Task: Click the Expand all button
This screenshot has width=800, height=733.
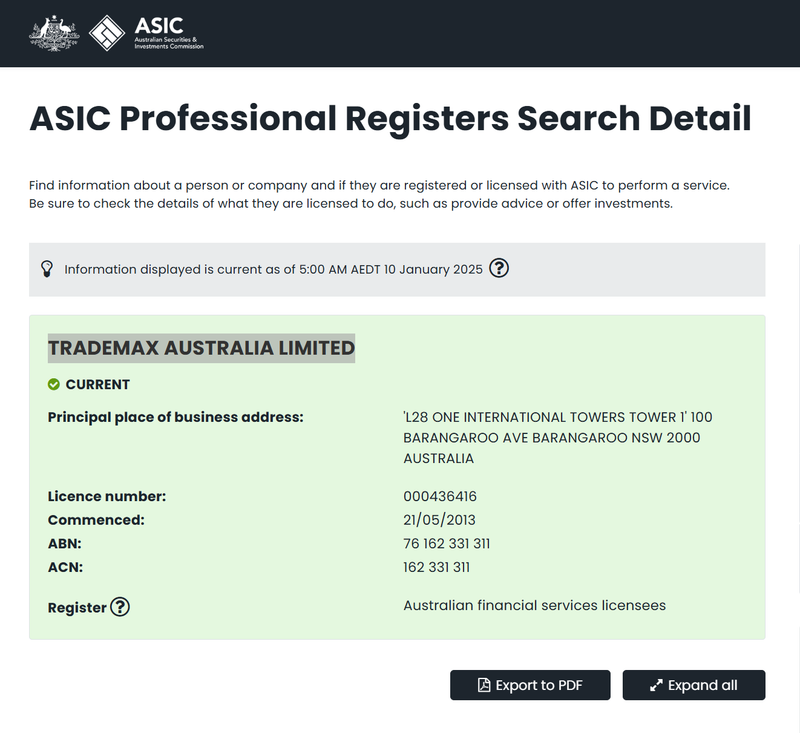Action: tap(694, 685)
